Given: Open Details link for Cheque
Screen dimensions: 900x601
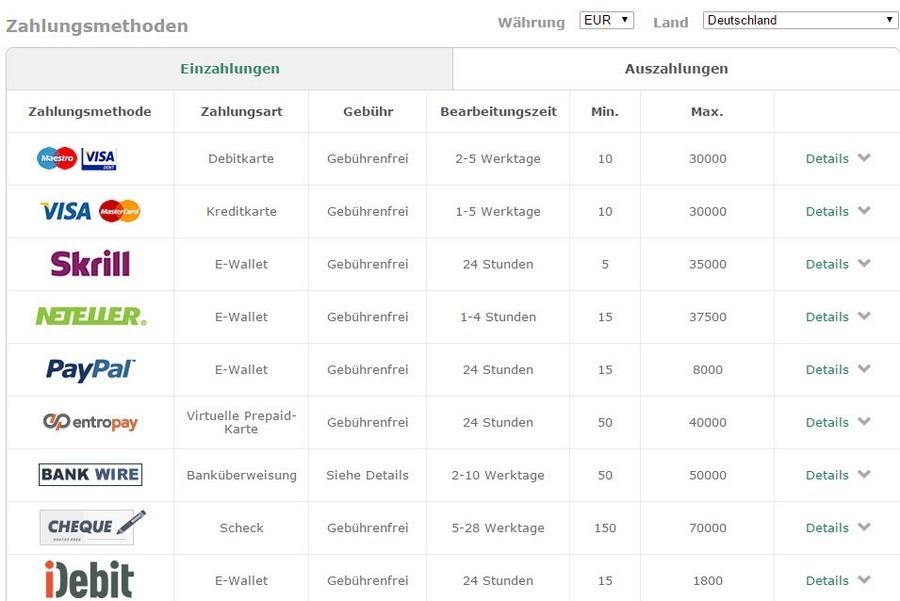Looking at the screenshot, I should coord(827,528).
